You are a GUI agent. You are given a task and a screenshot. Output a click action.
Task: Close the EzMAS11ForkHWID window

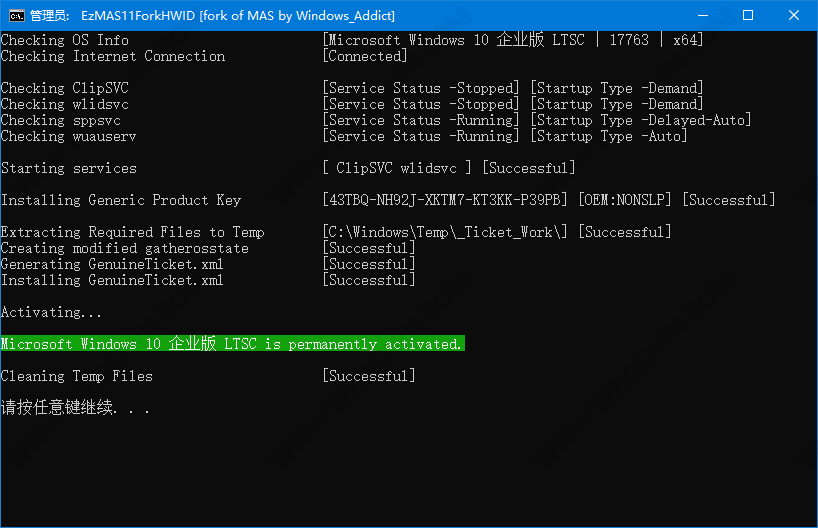click(793, 15)
